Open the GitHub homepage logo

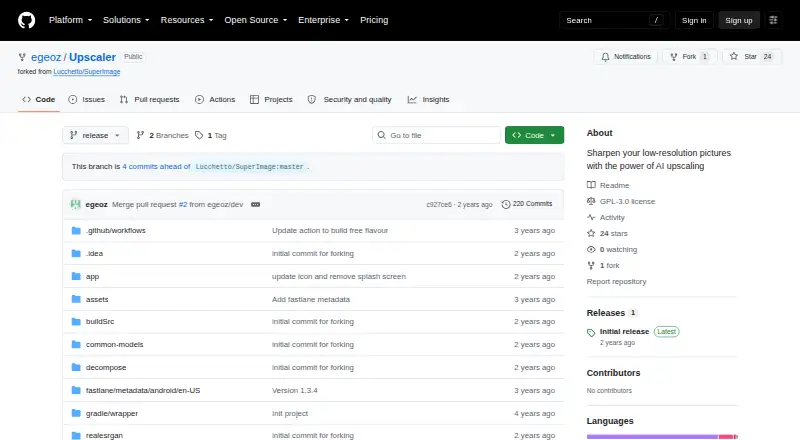click(x=27, y=20)
